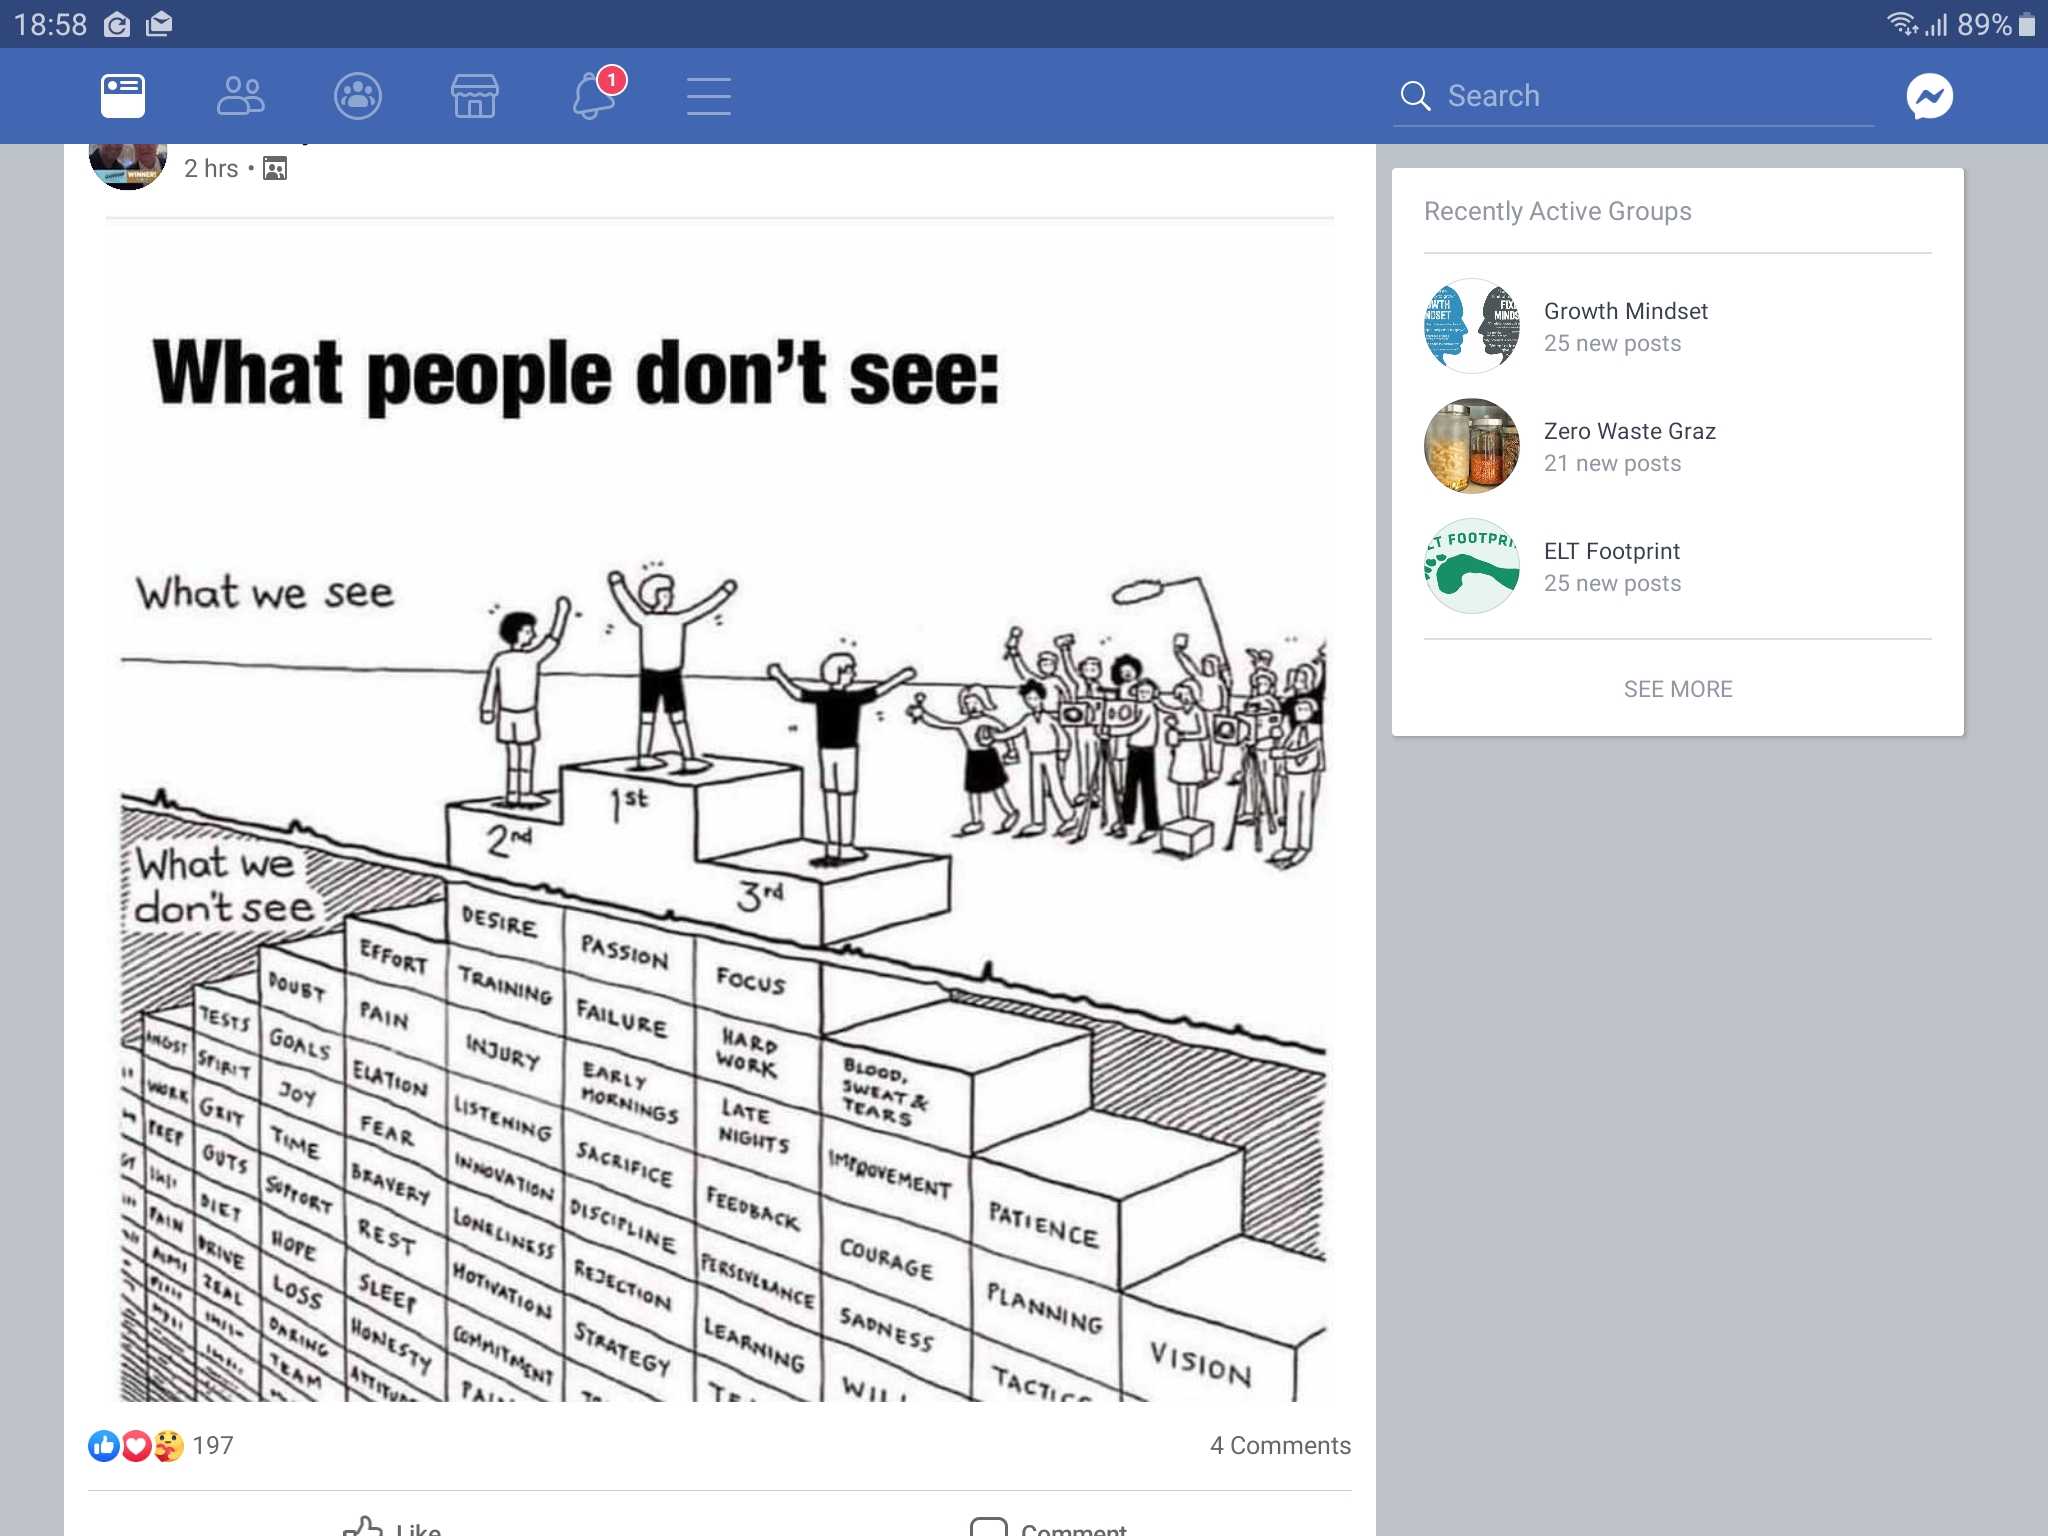
Task: Open the hamburger menu icon
Action: (x=709, y=96)
